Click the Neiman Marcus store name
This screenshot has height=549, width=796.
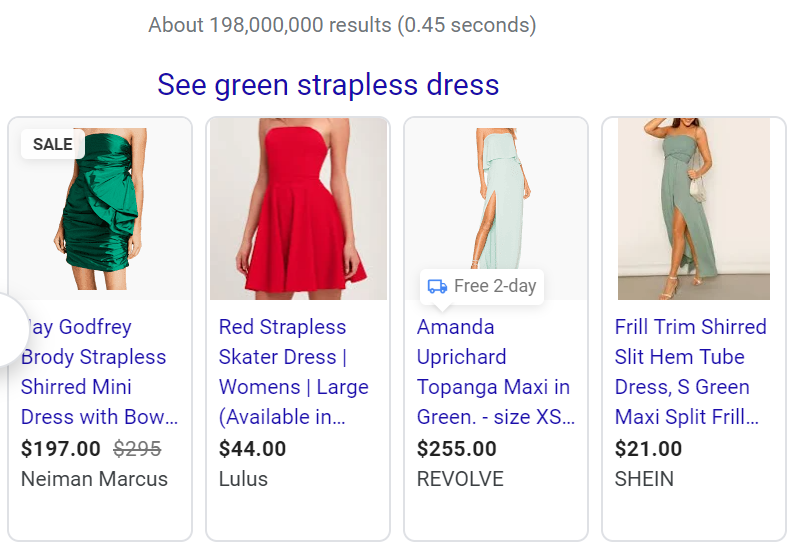[94, 479]
